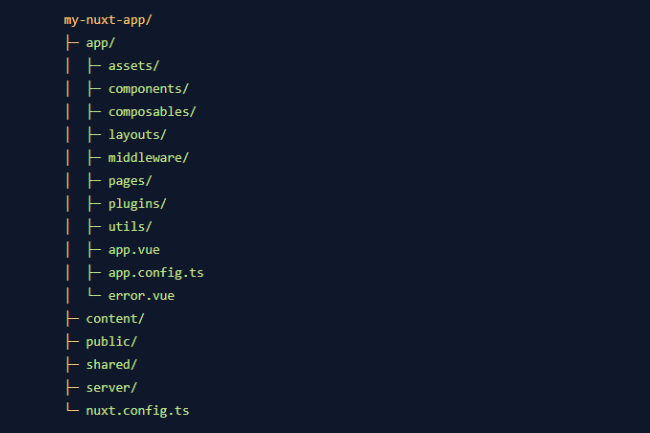Click the error.vue file name
Screen dimensions: 650x433
(141, 296)
